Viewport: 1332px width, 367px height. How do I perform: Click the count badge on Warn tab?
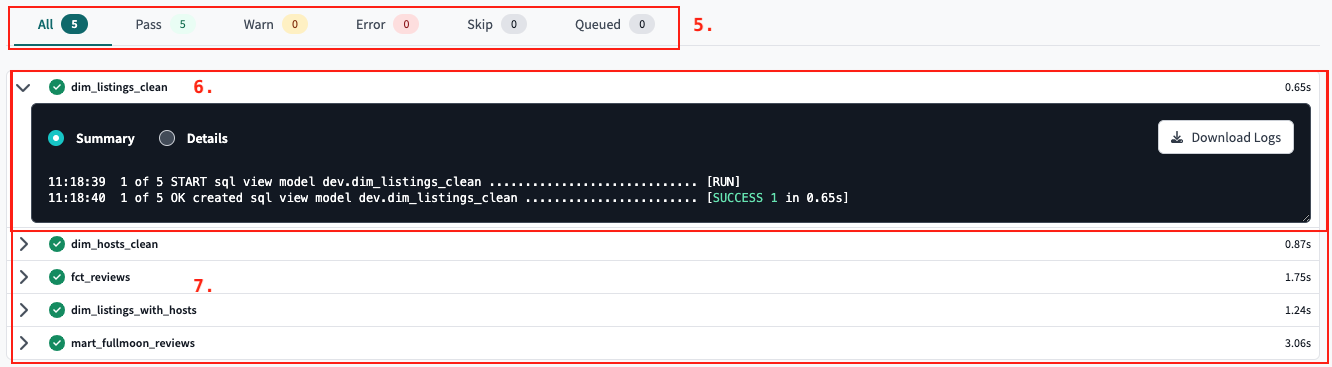coord(294,24)
